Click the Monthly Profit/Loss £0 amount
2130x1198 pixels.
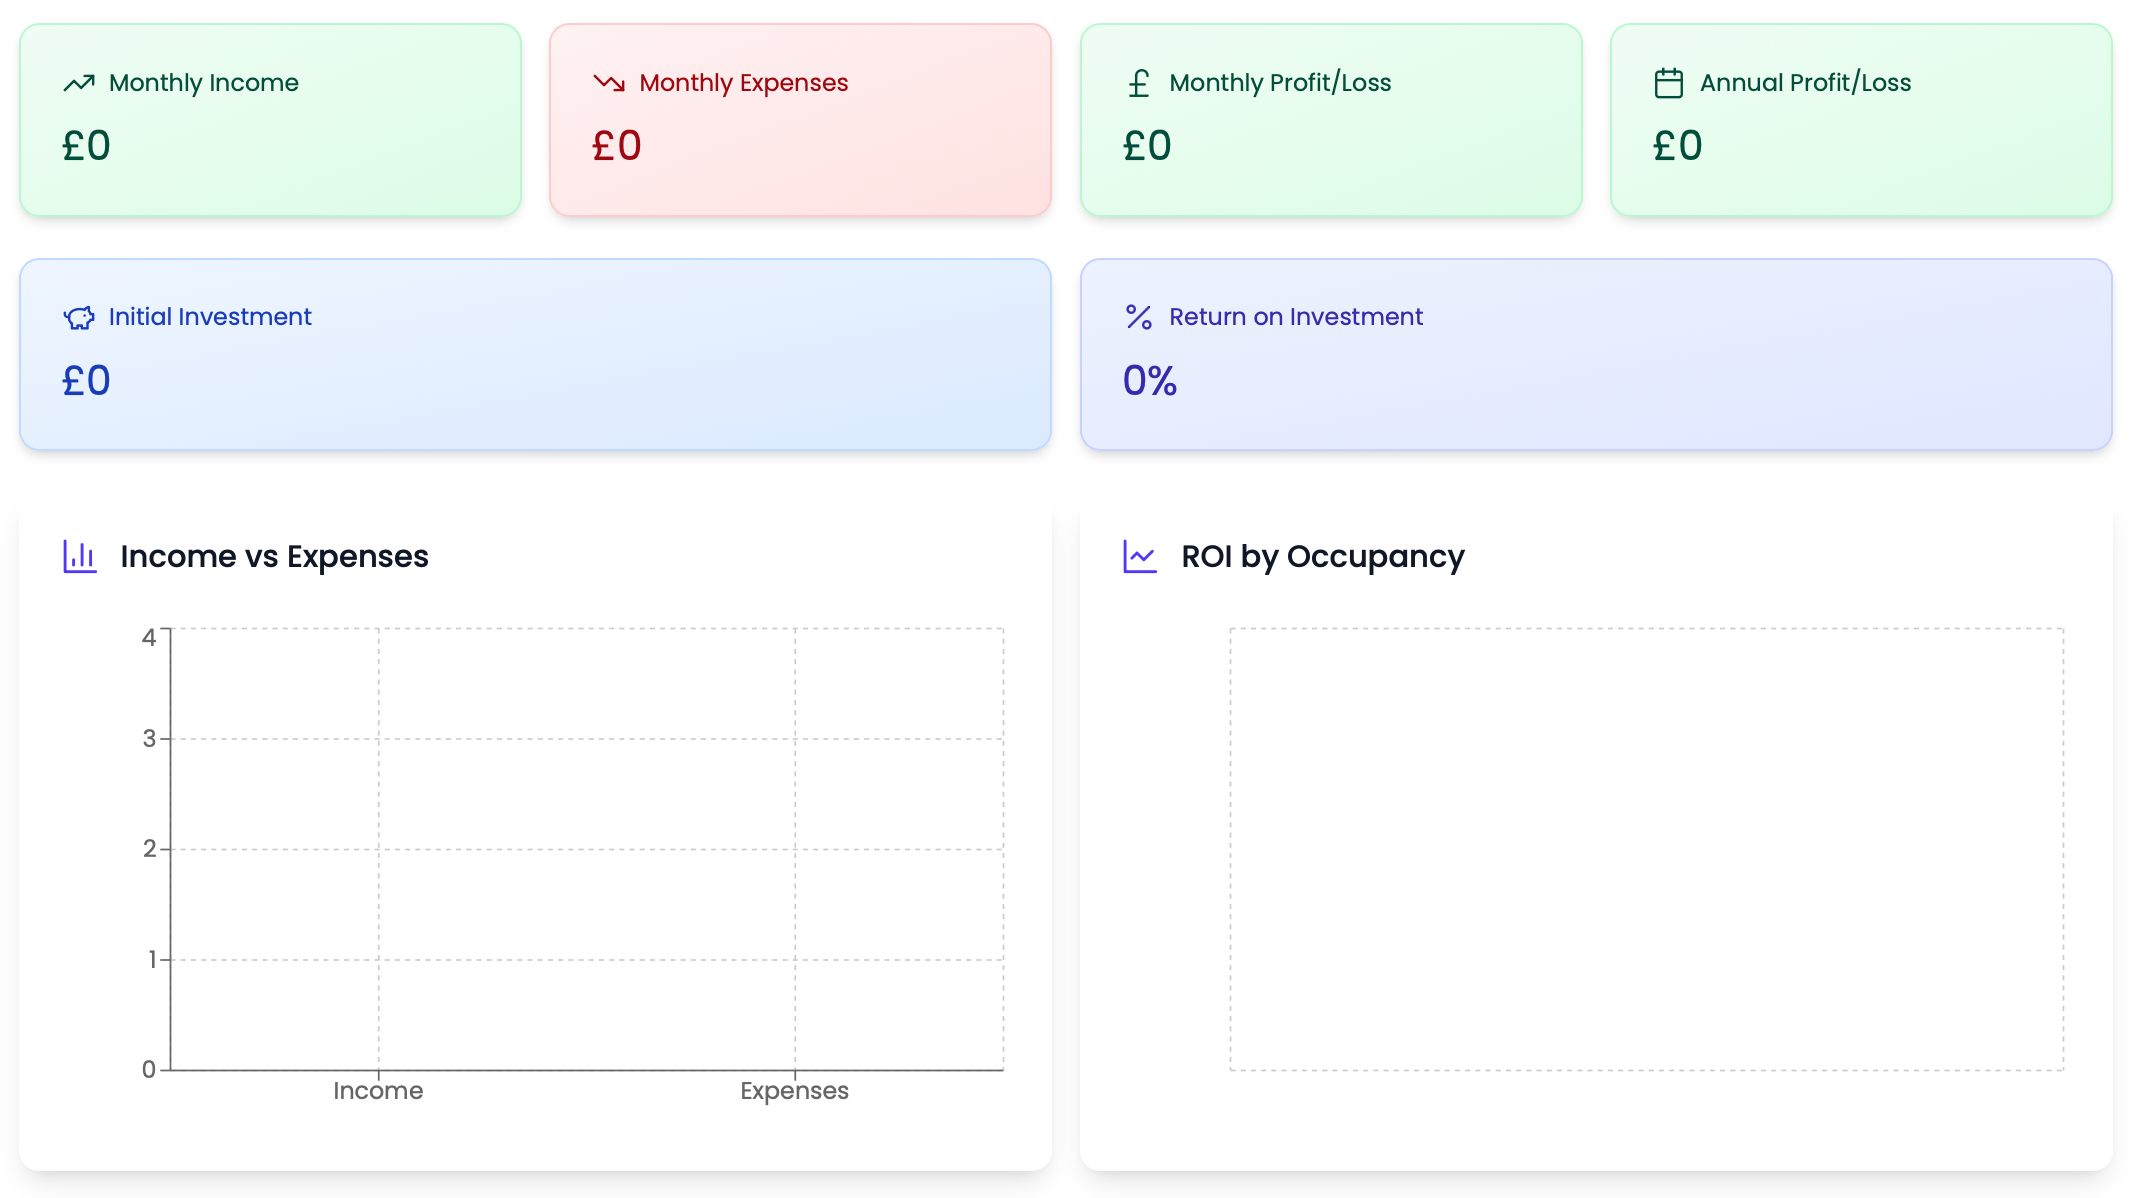1147,146
